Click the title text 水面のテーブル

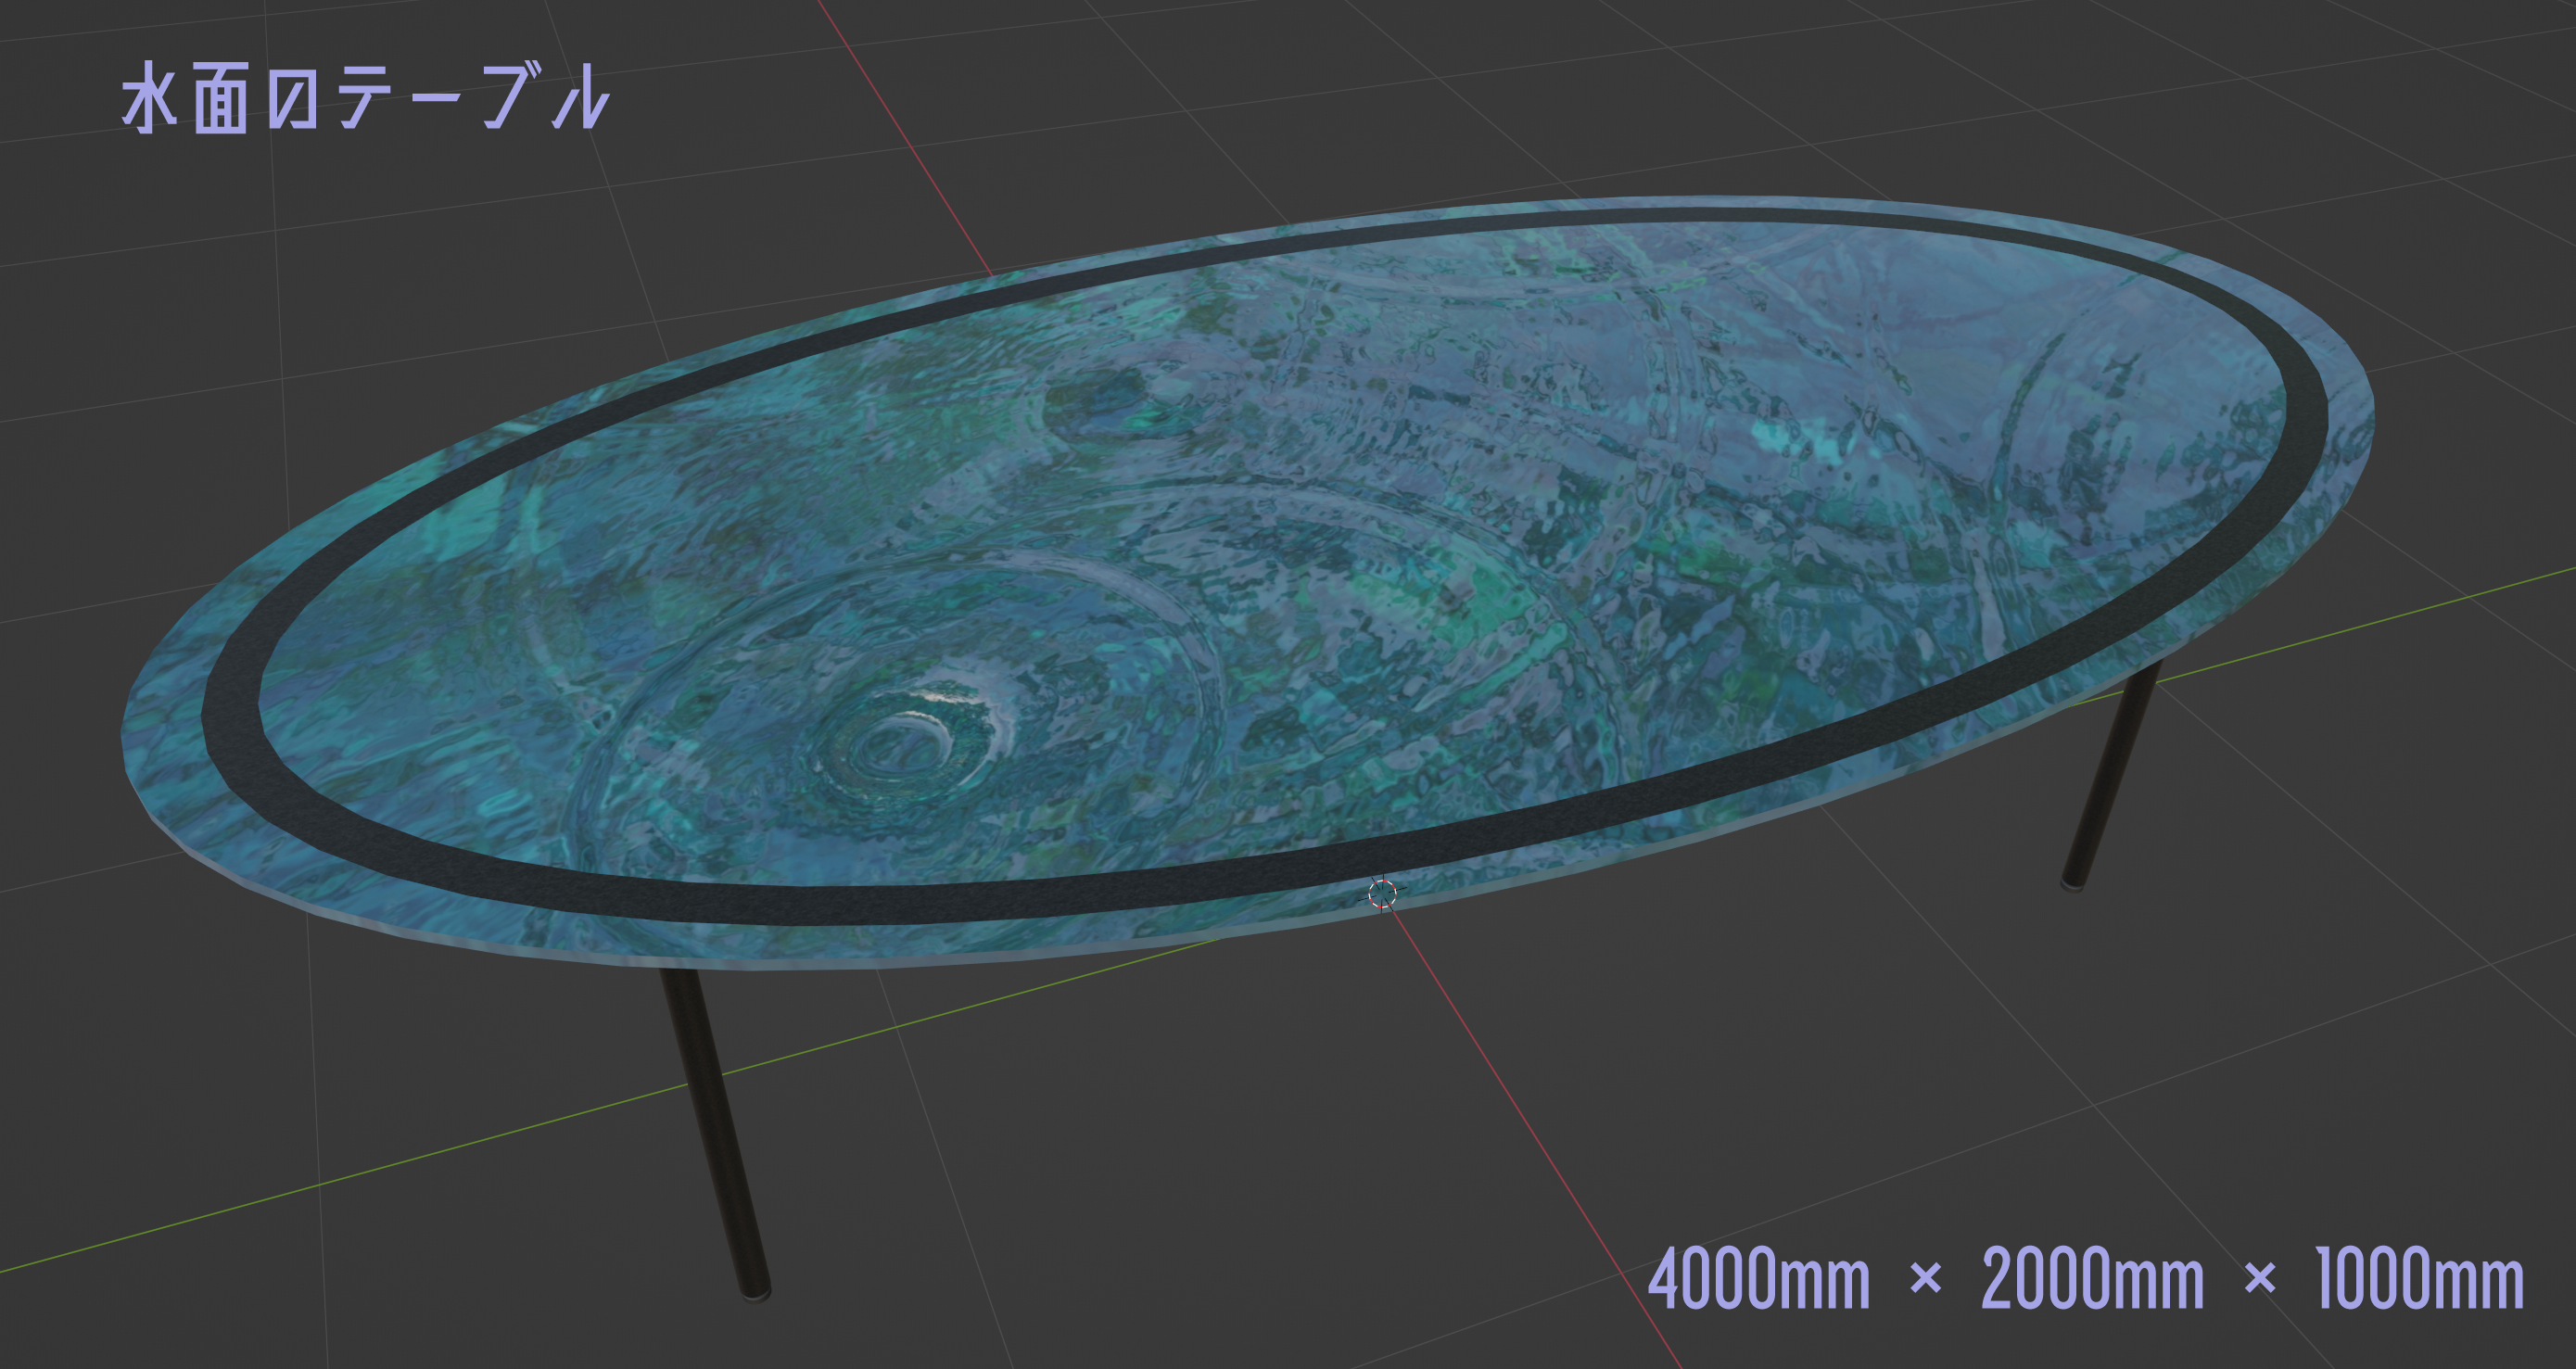click(365, 96)
